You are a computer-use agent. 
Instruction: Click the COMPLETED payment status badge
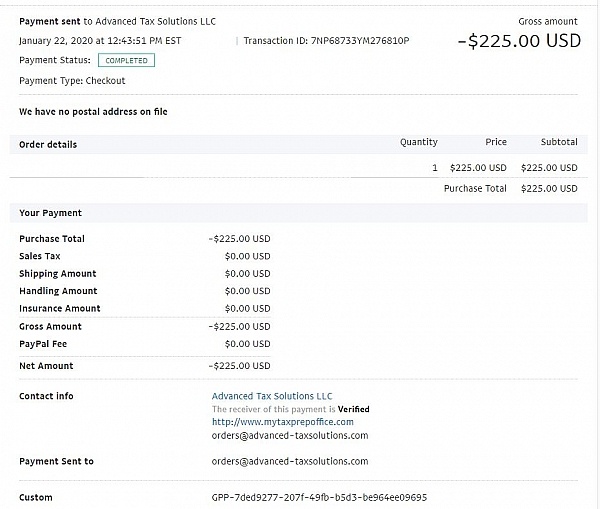click(126, 61)
